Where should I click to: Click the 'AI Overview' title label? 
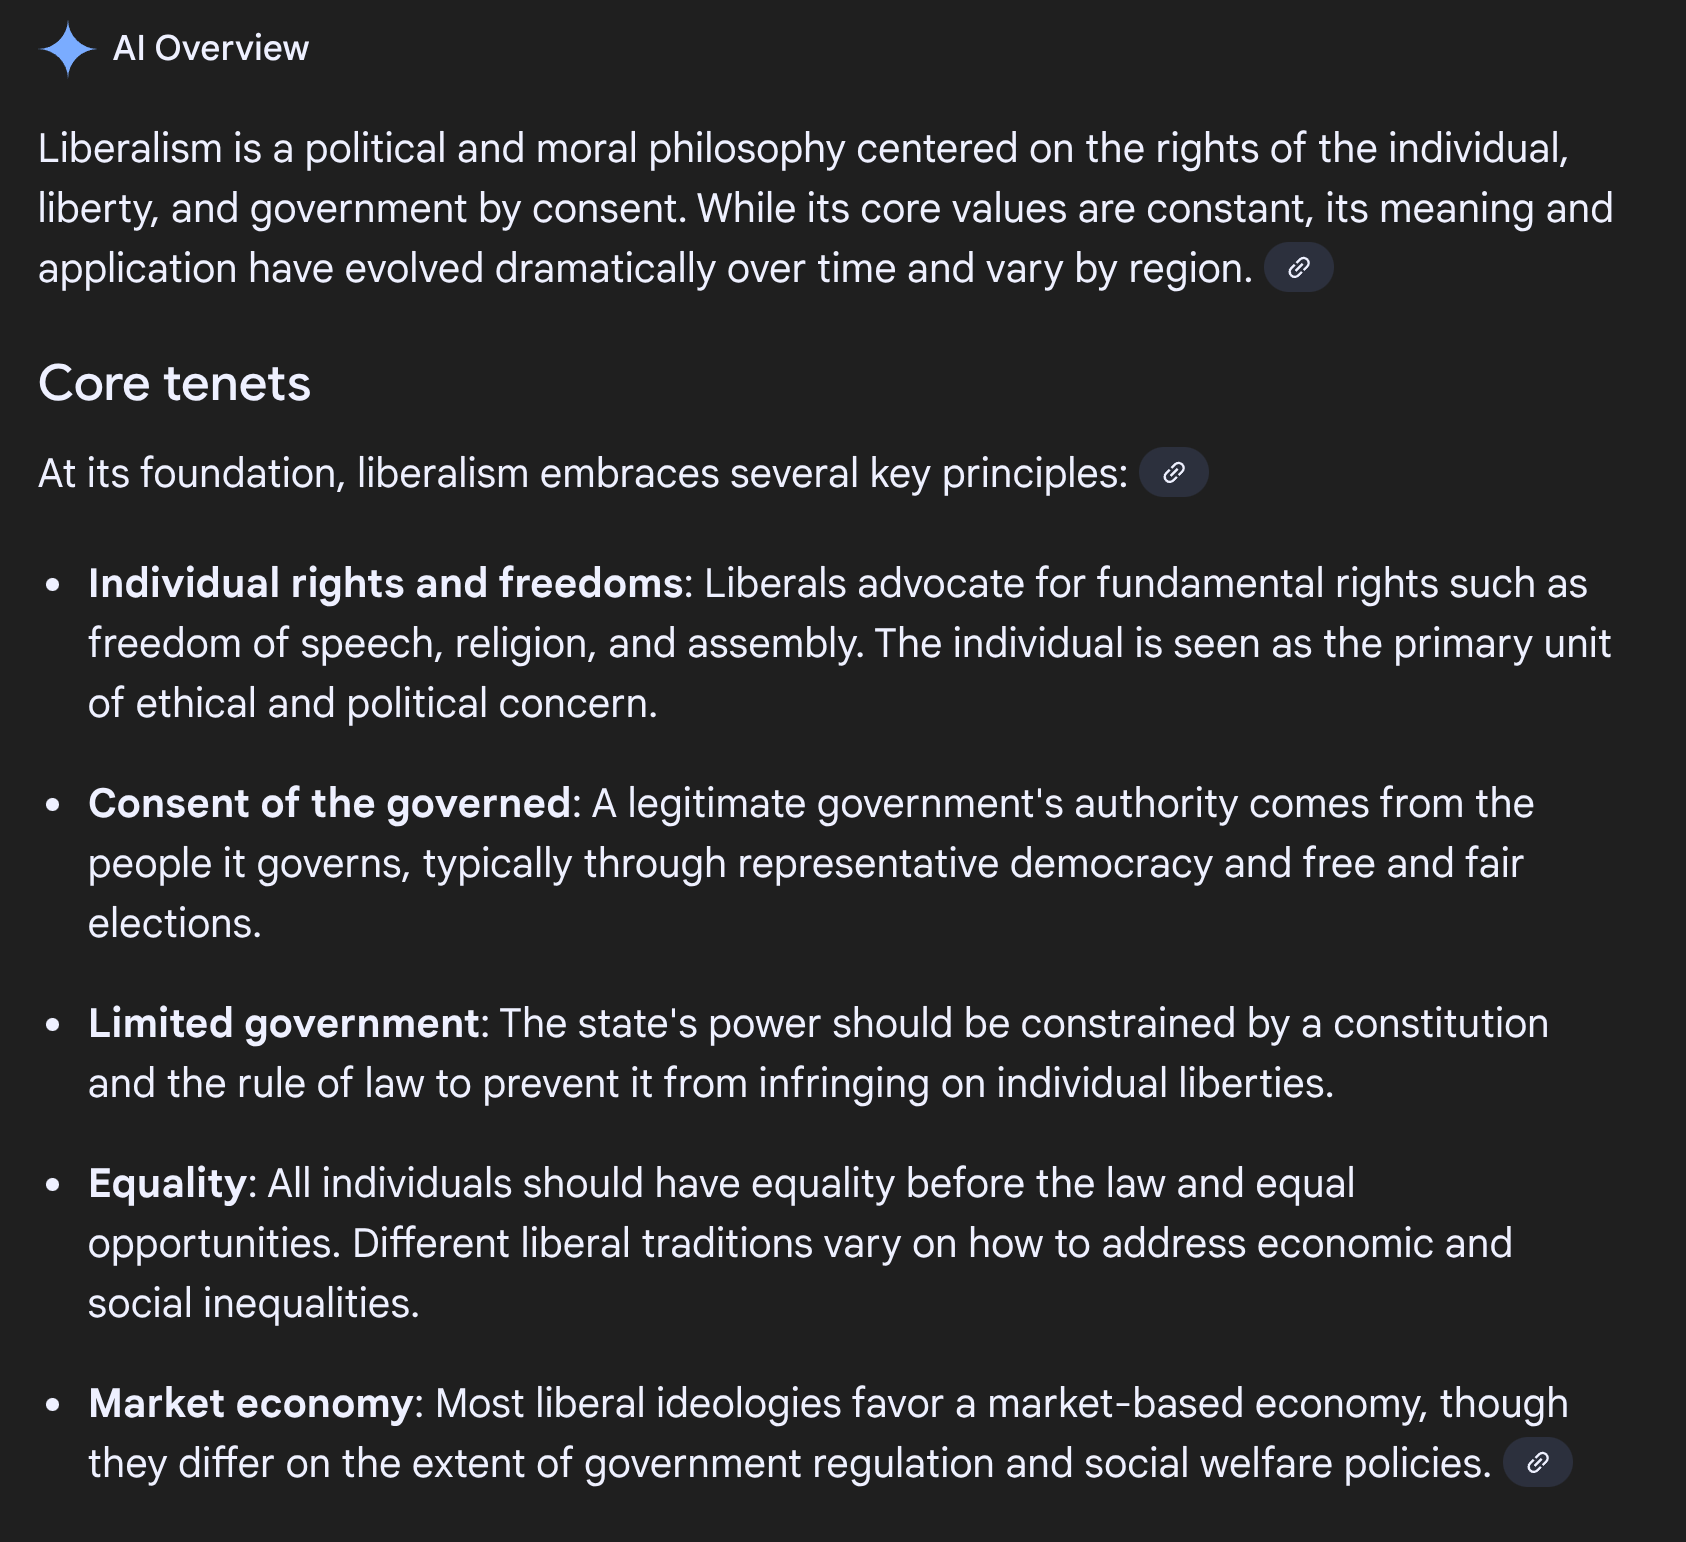pos(211,48)
